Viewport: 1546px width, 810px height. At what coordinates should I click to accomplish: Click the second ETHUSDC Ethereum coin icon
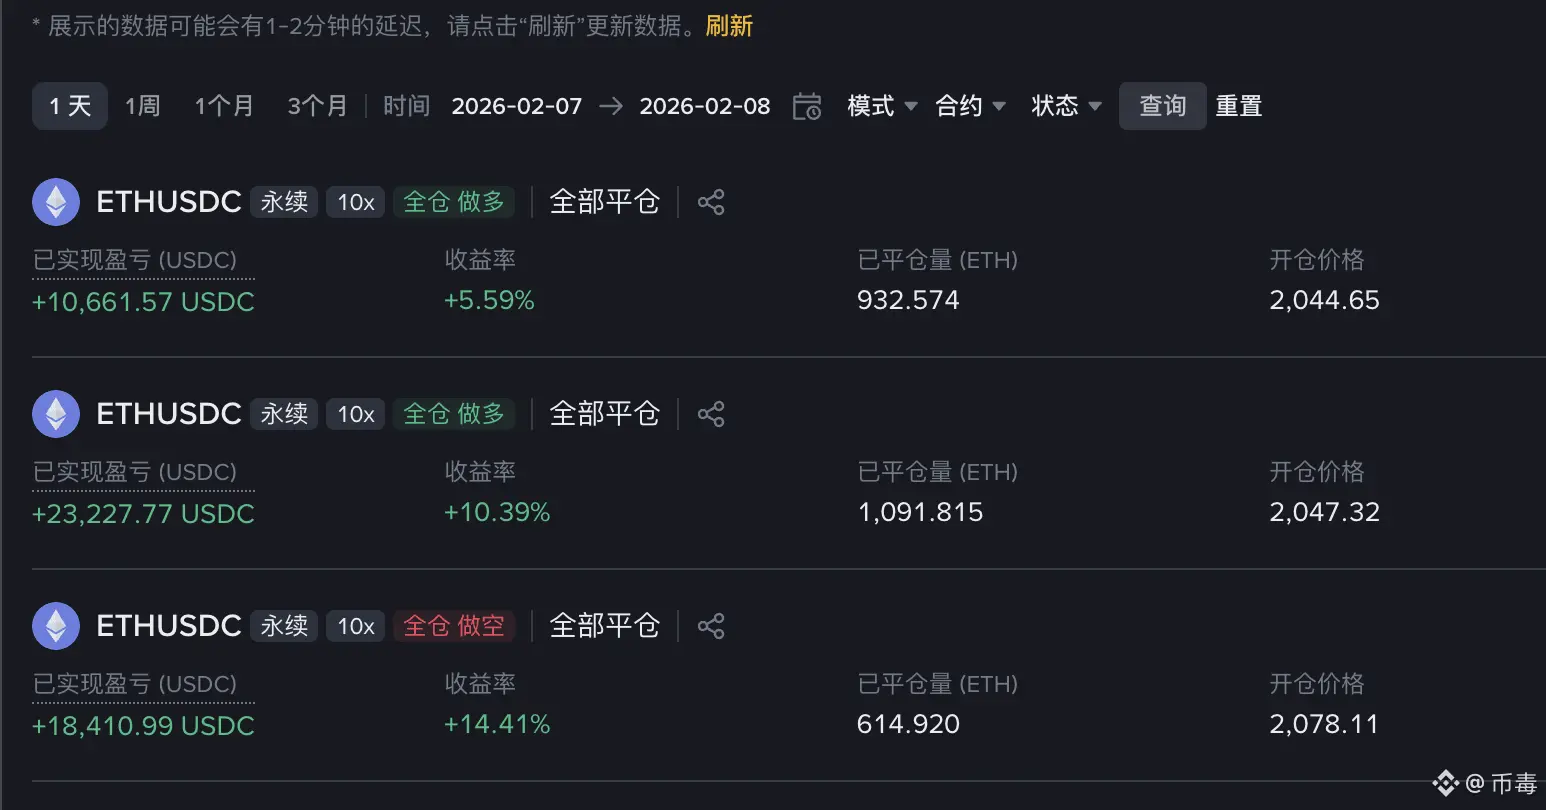(56, 414)
